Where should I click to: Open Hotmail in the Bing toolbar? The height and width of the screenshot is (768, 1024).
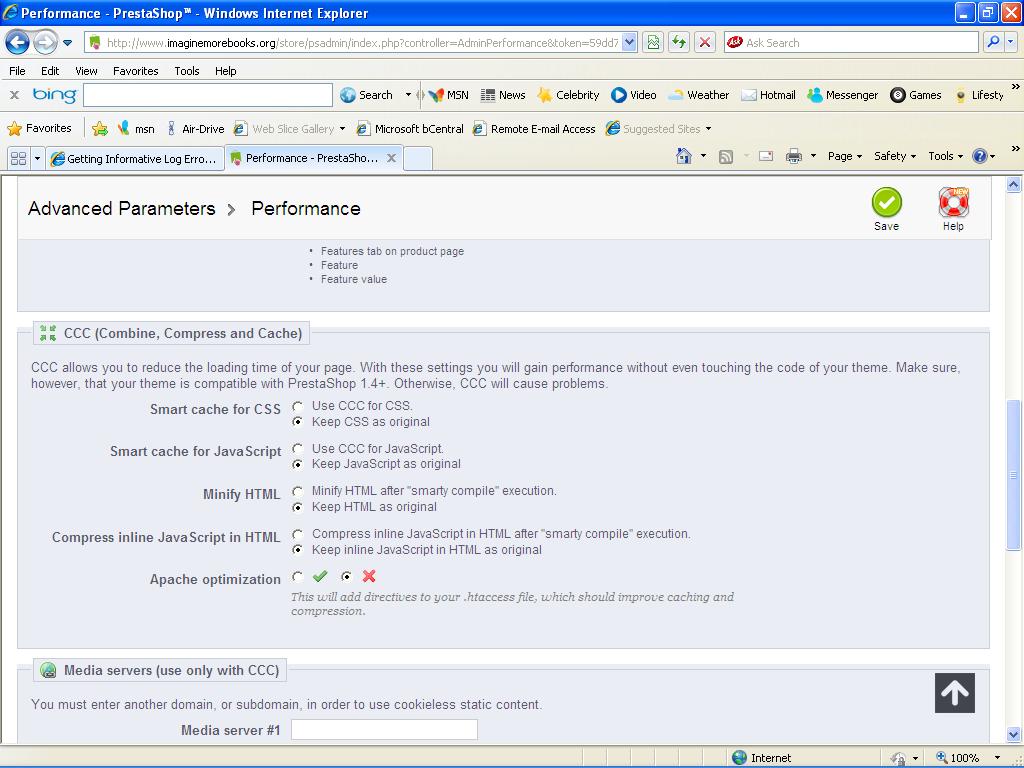[x=768, y=95]
